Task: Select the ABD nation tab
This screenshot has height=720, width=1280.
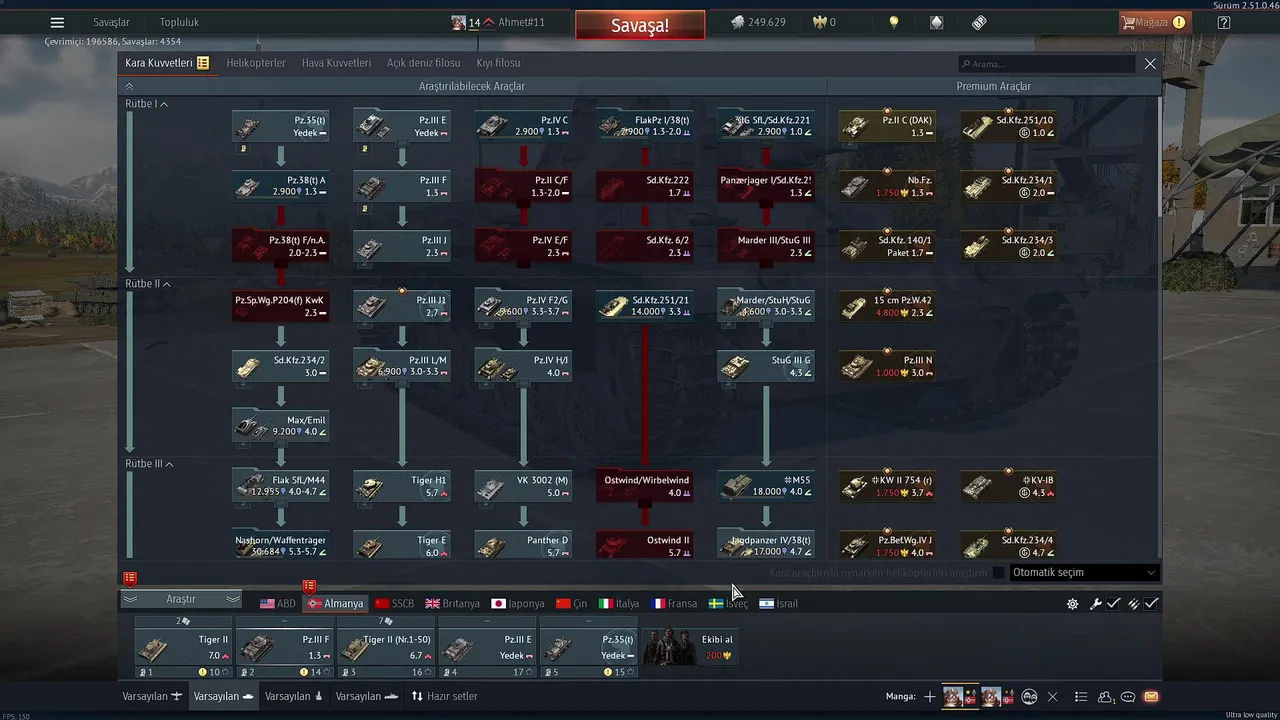Action: click(x=278, y=604)
